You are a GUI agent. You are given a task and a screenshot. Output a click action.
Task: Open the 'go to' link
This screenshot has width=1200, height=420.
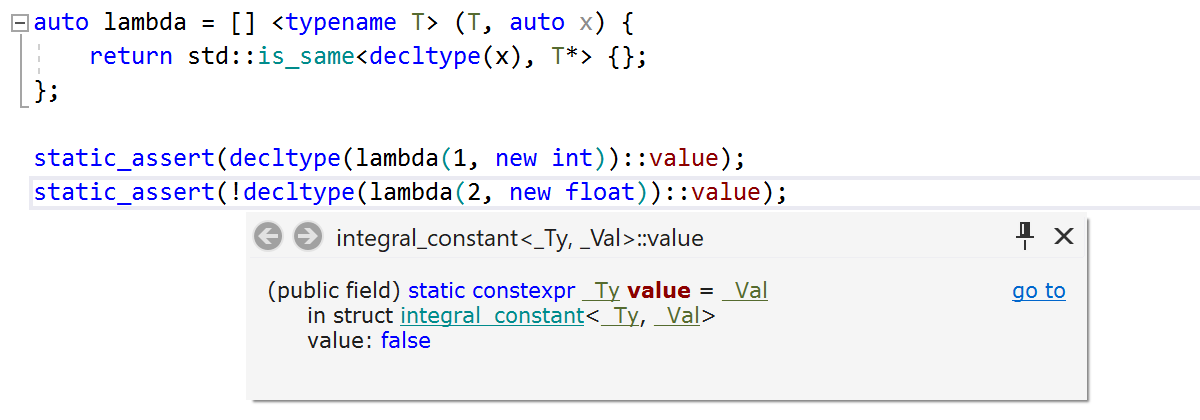pyautogui.click(x=1039, y=291)
